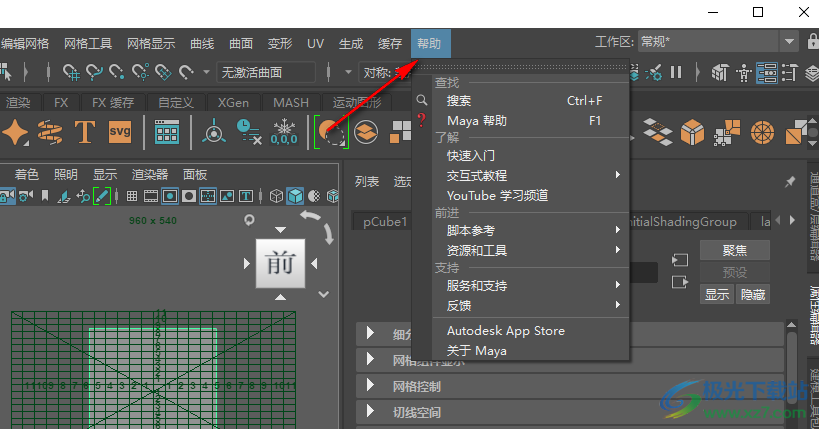Open the snap options dropdown arrow
The width and height of the screenshot is (819, 429).
pos(206,72)
